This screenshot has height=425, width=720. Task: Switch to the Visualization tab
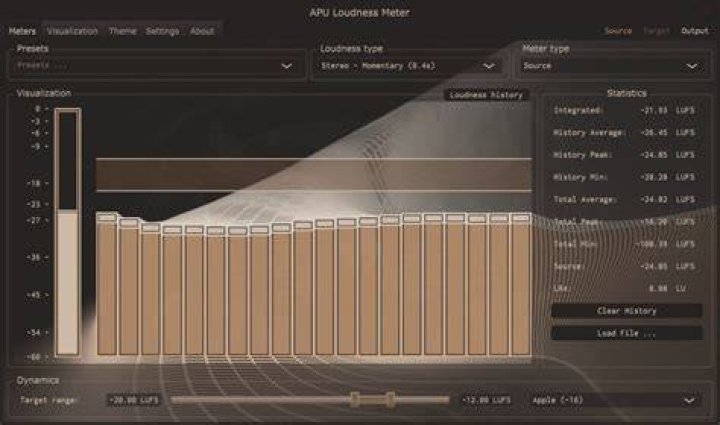coord(72,31)
